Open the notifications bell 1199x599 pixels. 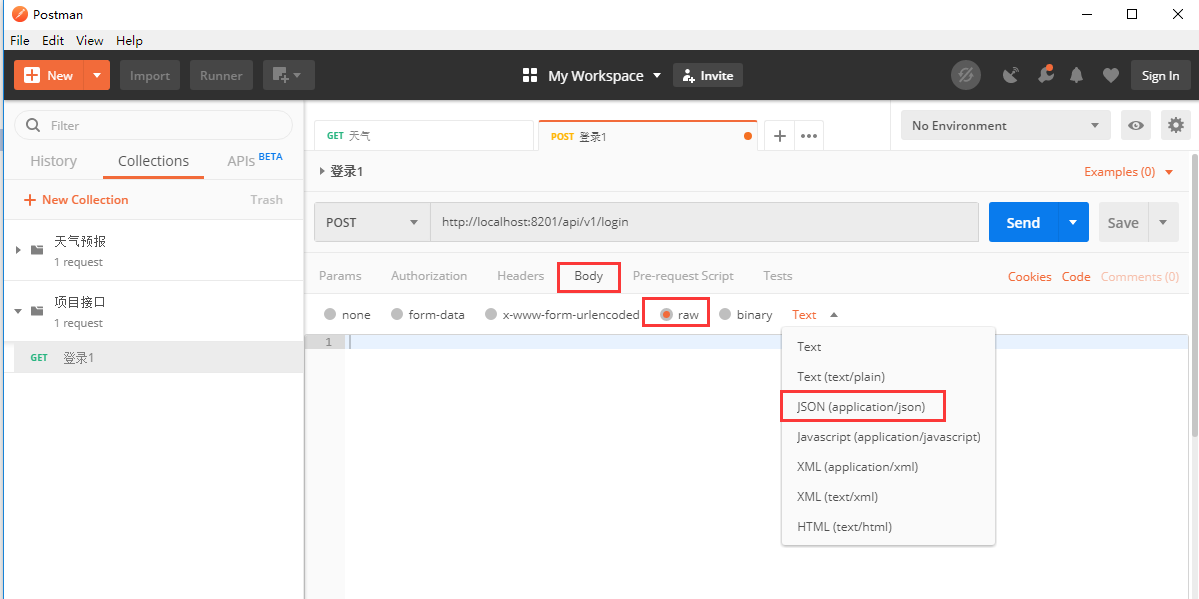click(1077, 75)
